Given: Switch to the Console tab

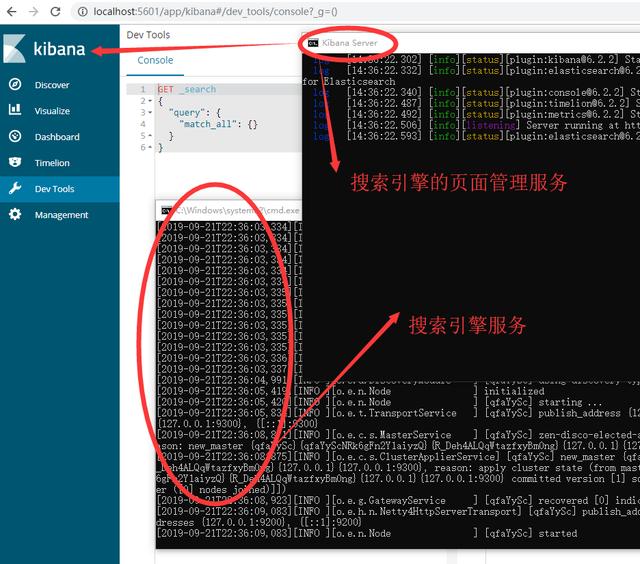Looking at the screenshot, I should point(155,60).
